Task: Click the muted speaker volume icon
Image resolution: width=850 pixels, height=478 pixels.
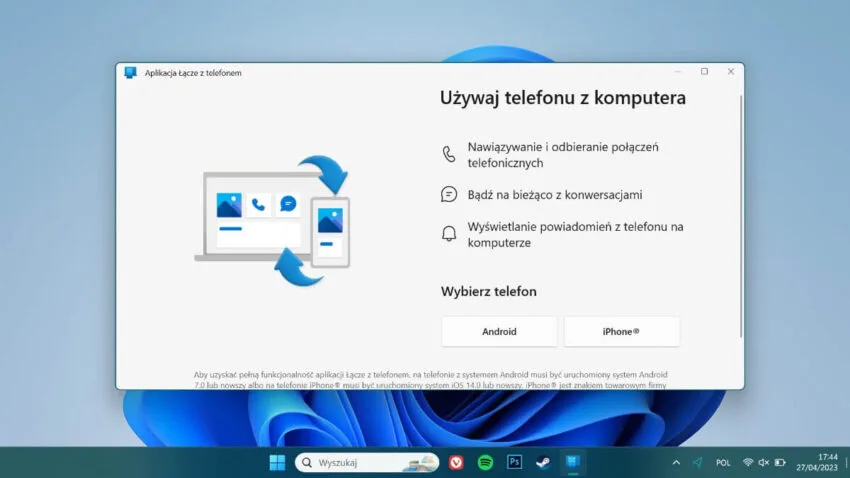Action: coord(764,462)
